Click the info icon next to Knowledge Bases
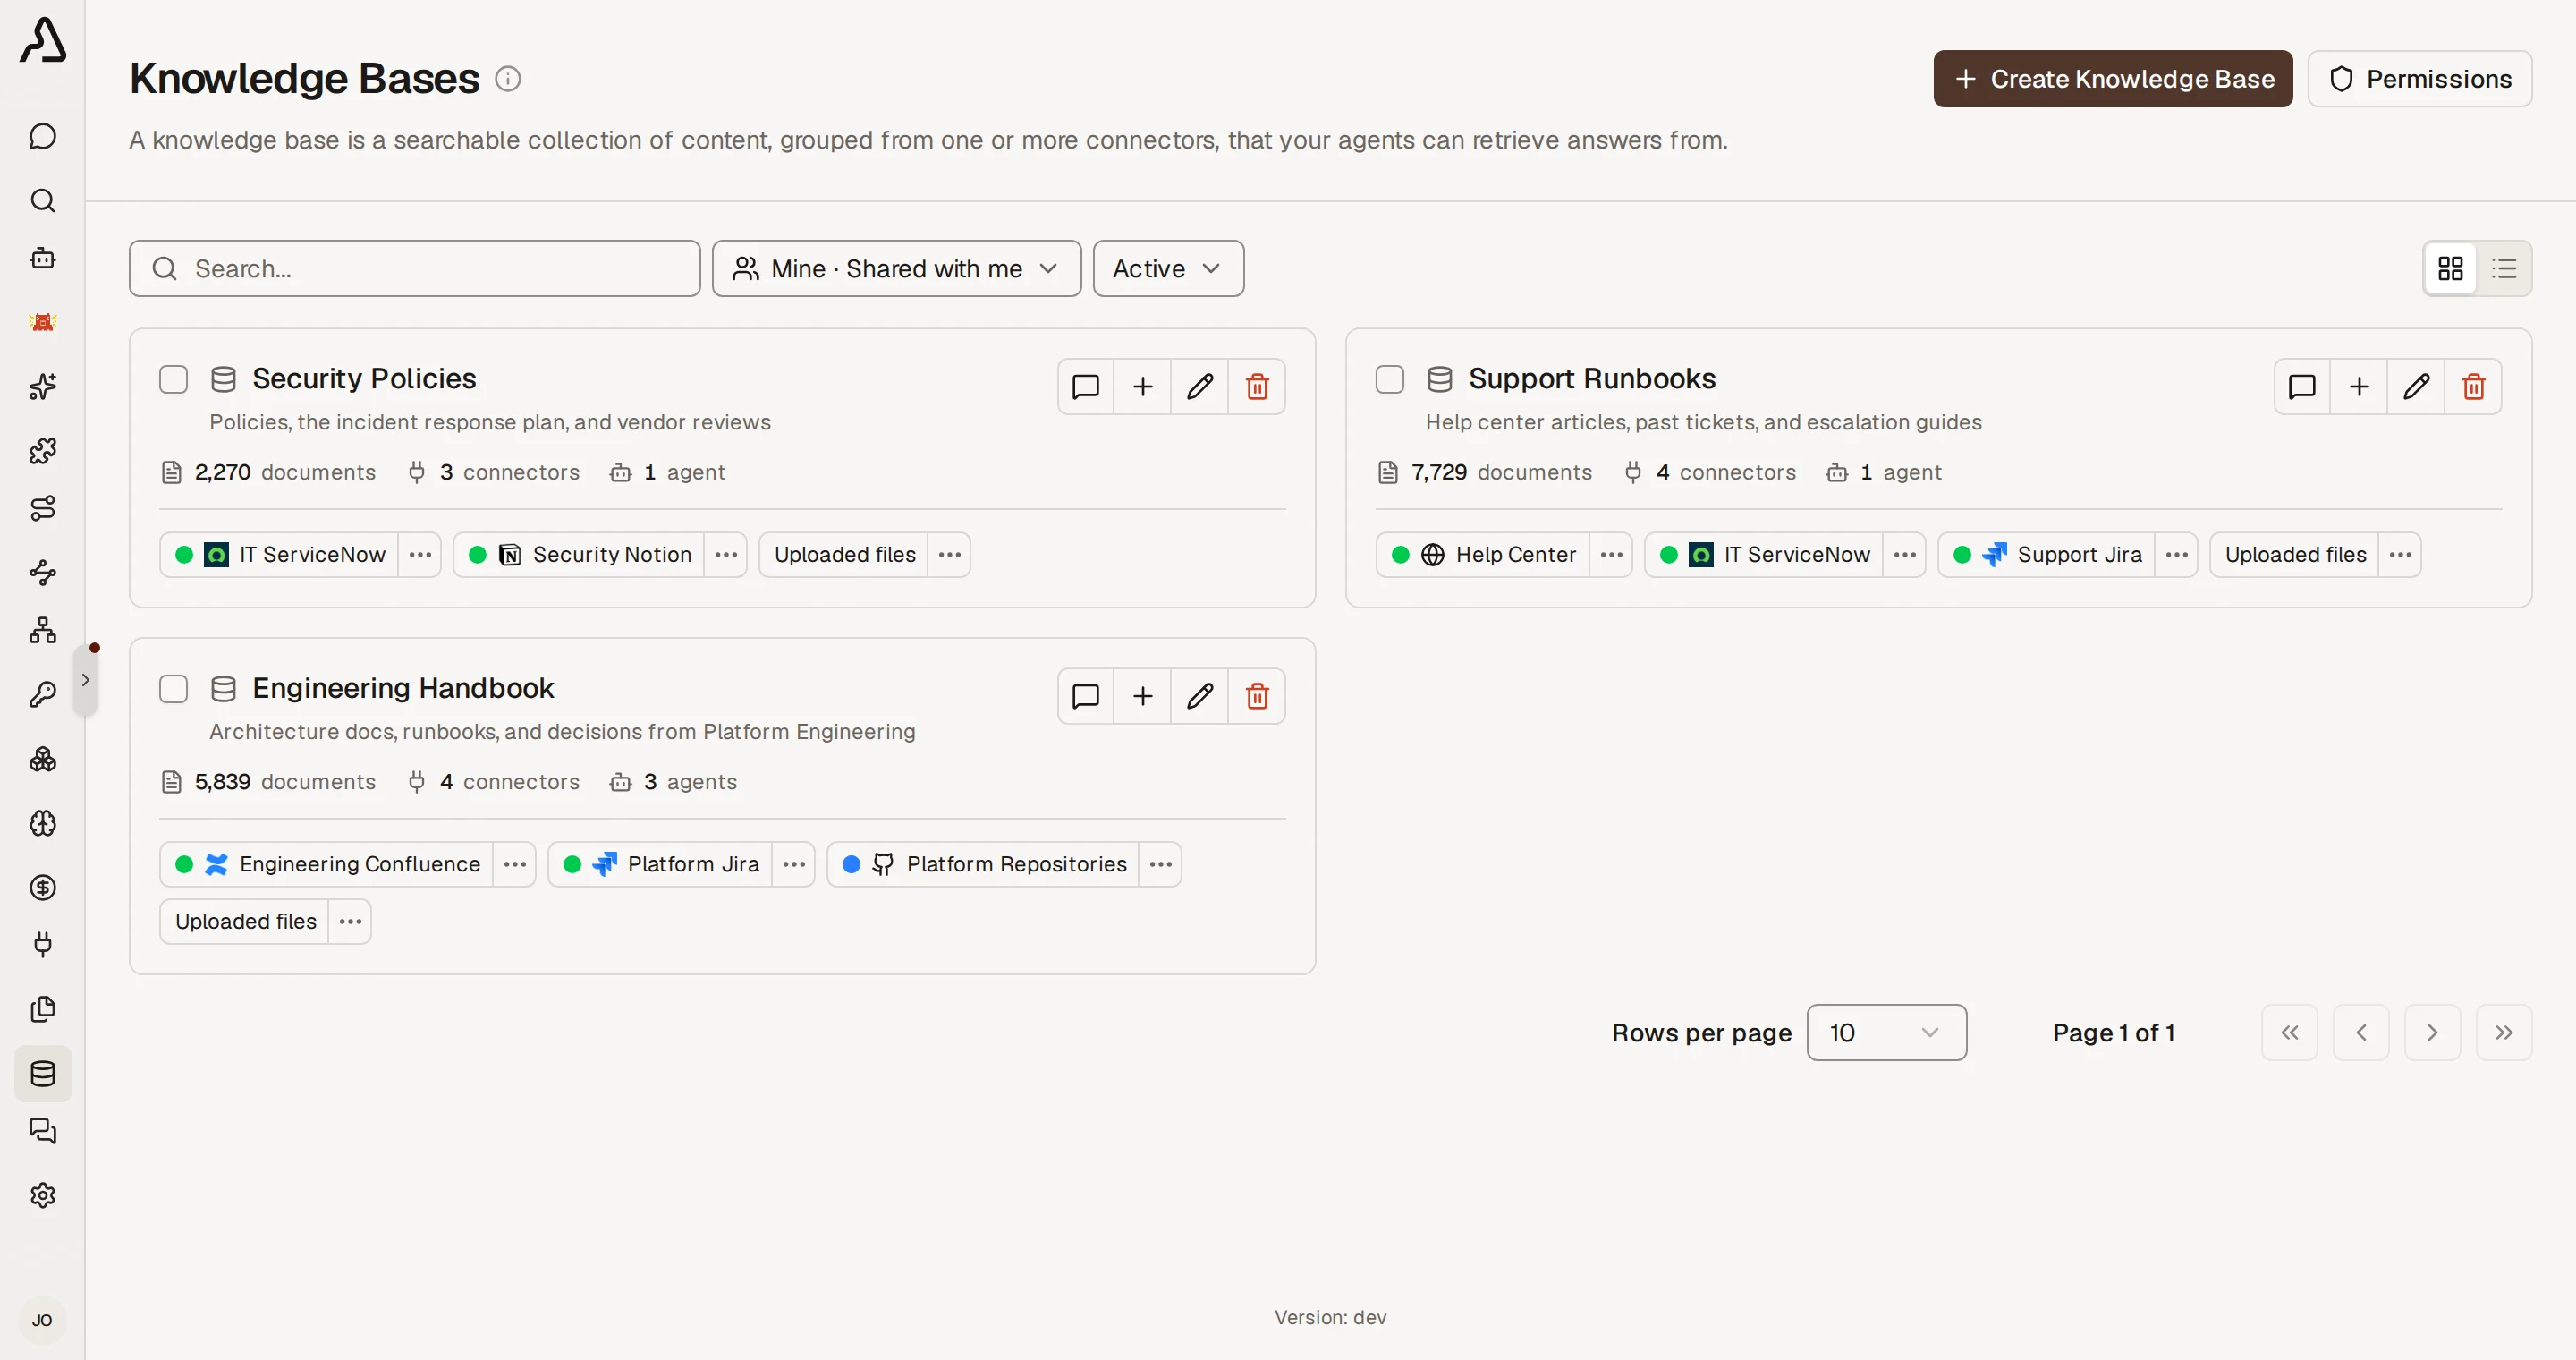 508,79
